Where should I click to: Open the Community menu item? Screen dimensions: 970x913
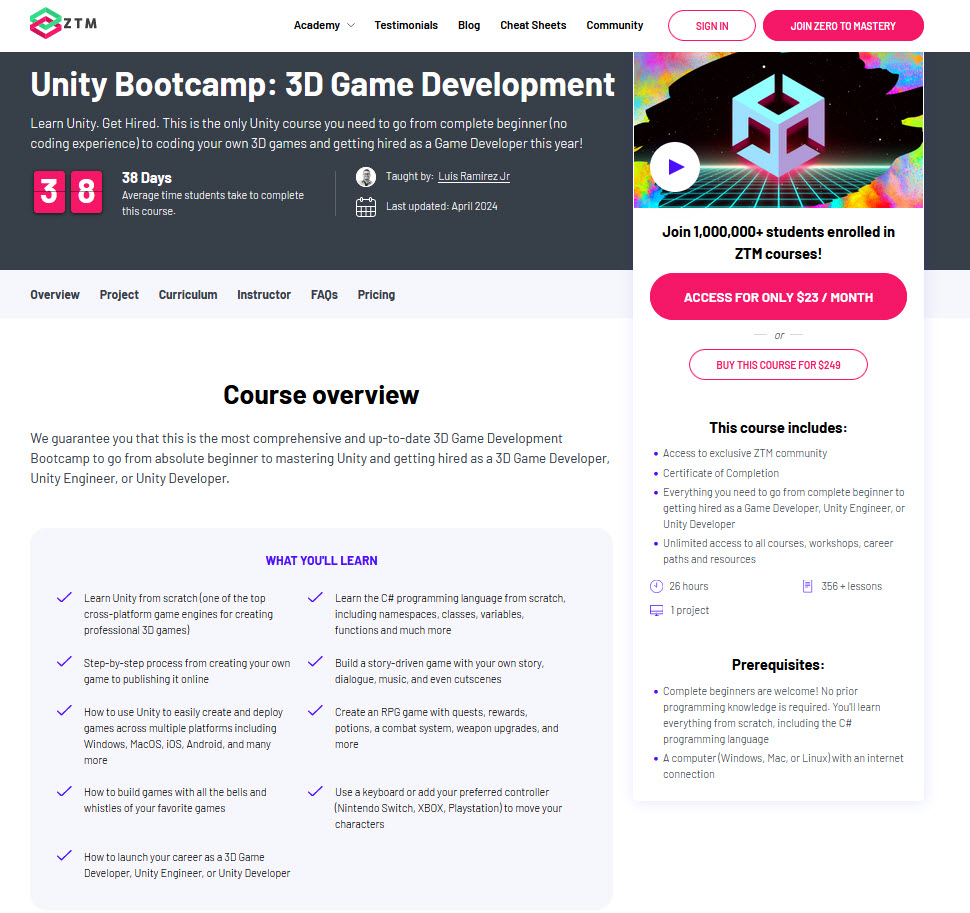coord(615,25)
